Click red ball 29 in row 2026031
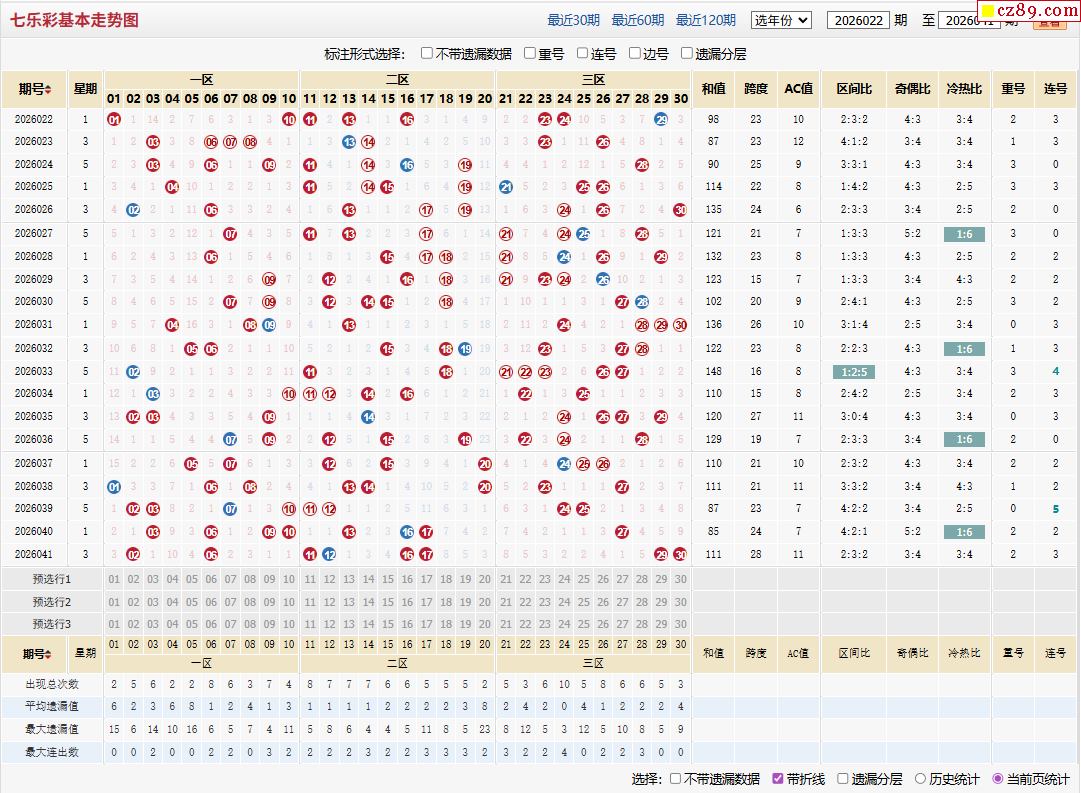Screen dimensions: 1081x793 pos(661,325)
